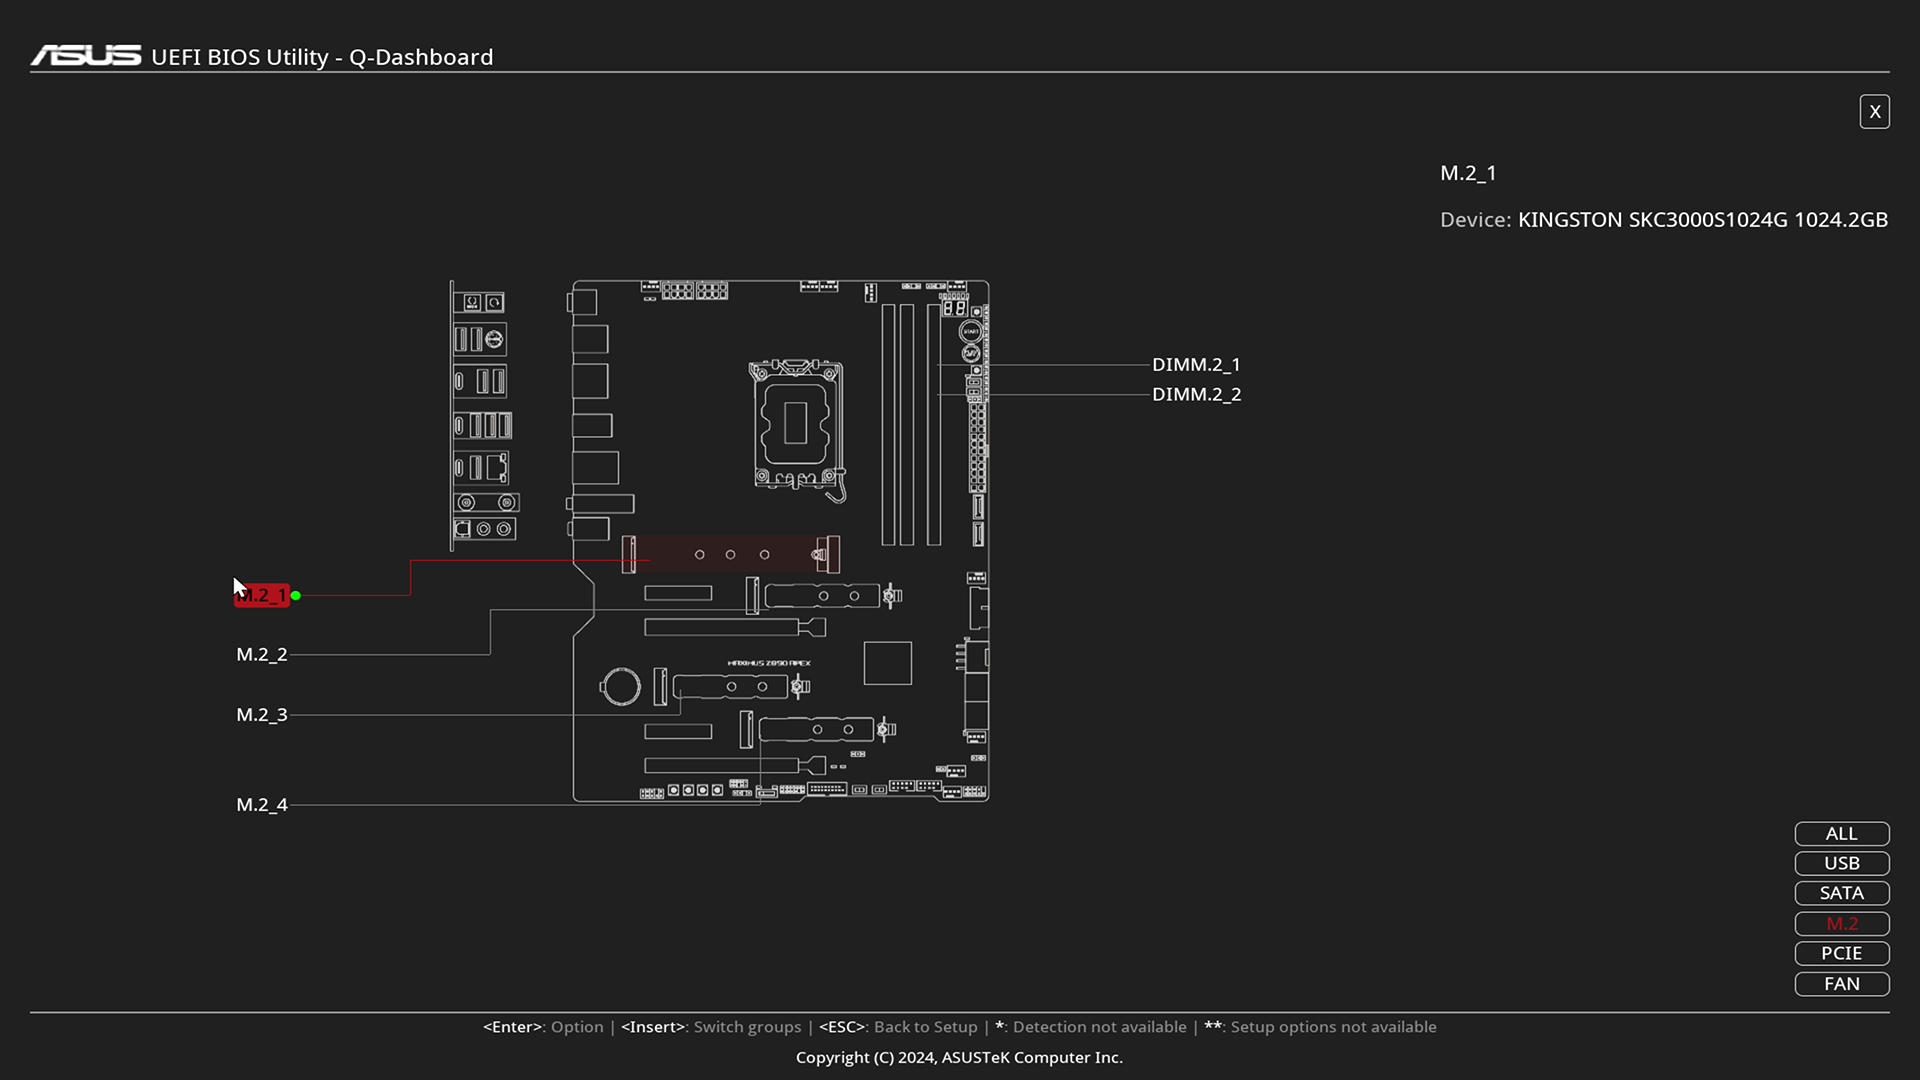Switch to the SATA group
The height and width of the screenshot is (1080, 1920).
click(x=1841, y=894)
